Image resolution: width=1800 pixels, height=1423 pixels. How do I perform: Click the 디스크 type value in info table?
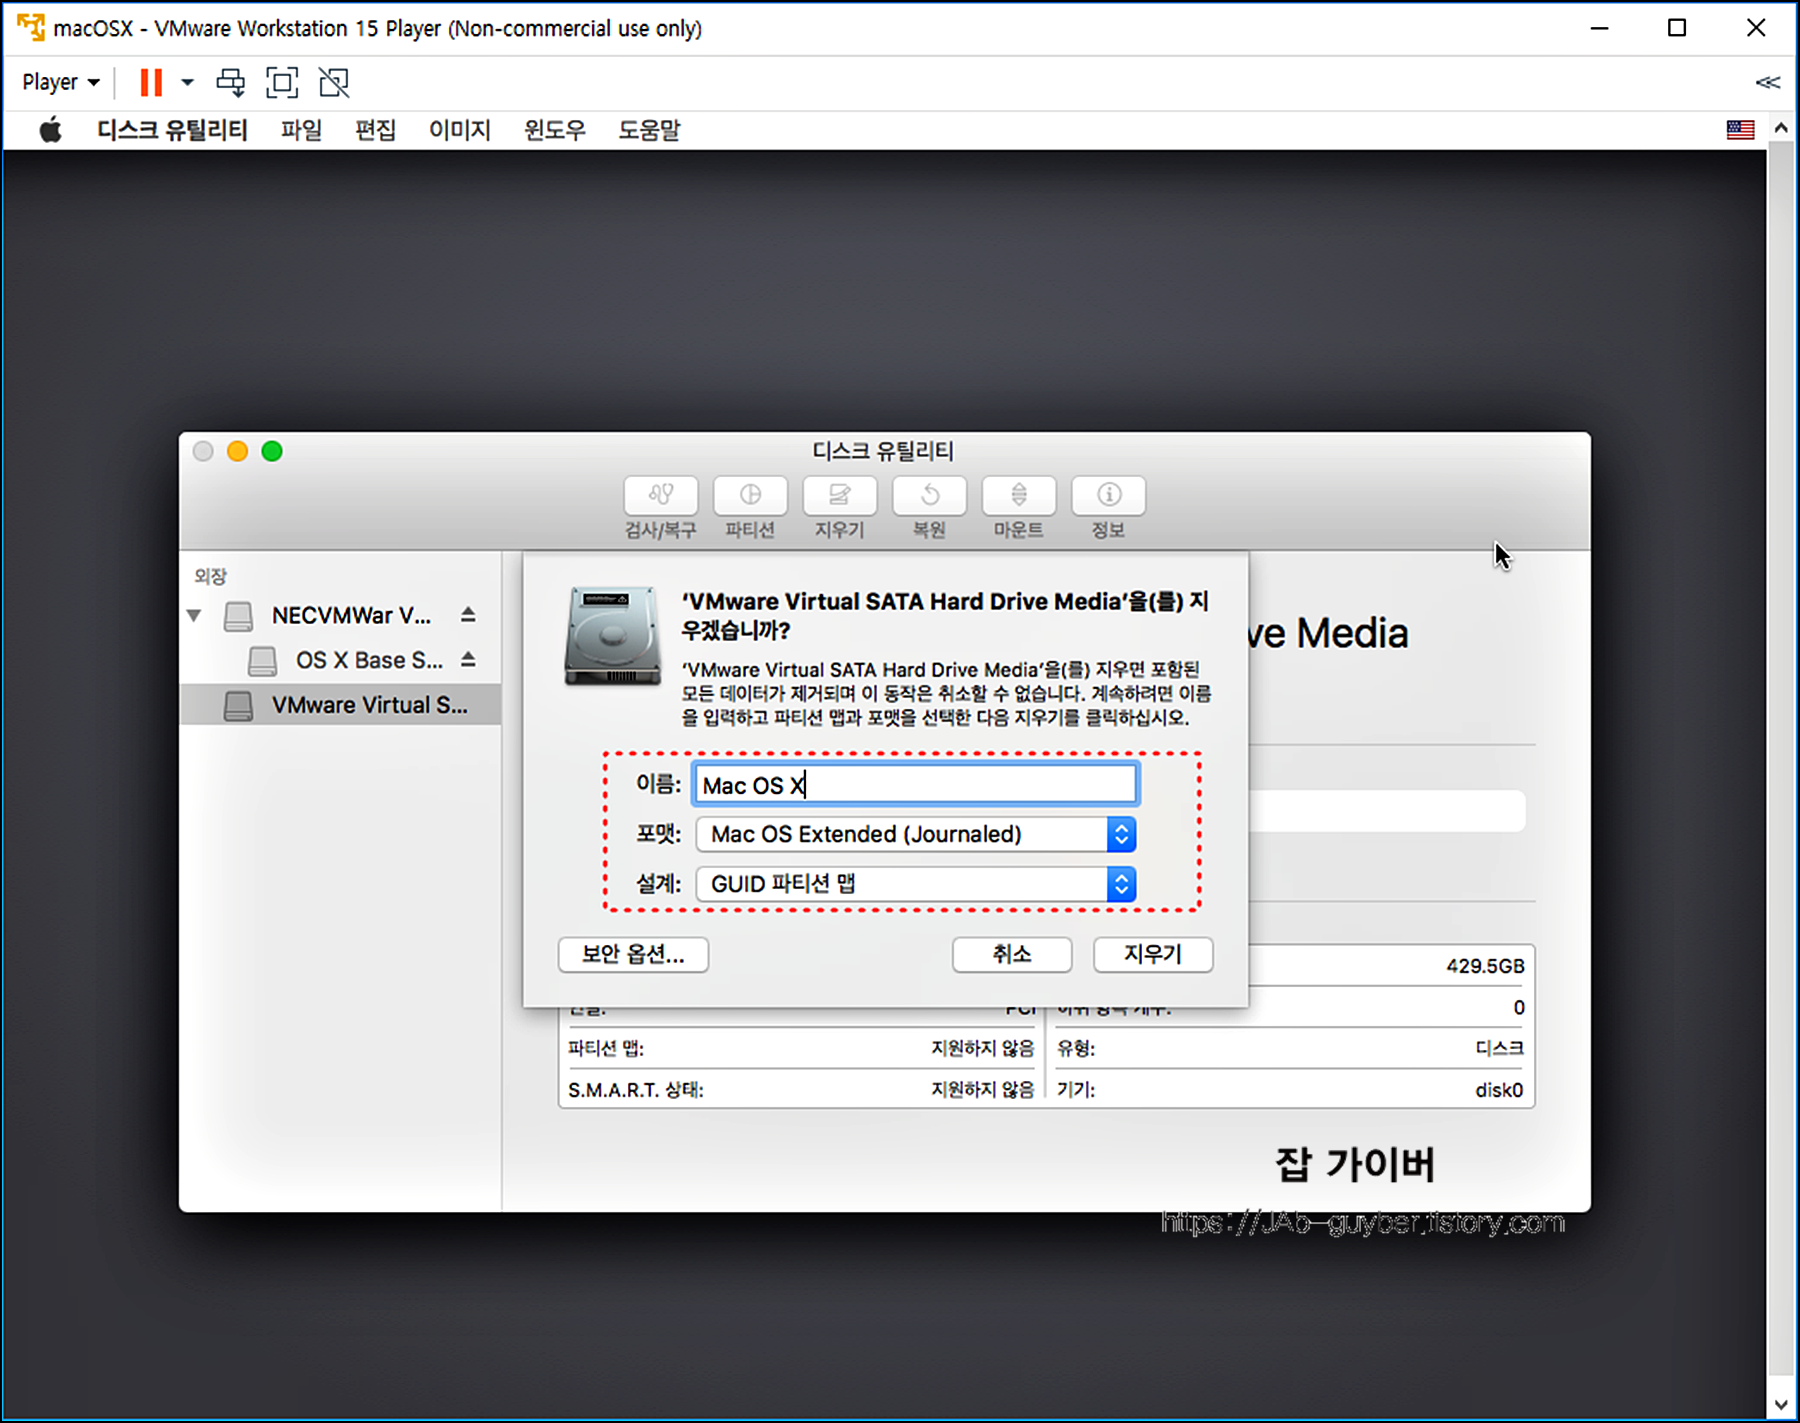1500,1048
